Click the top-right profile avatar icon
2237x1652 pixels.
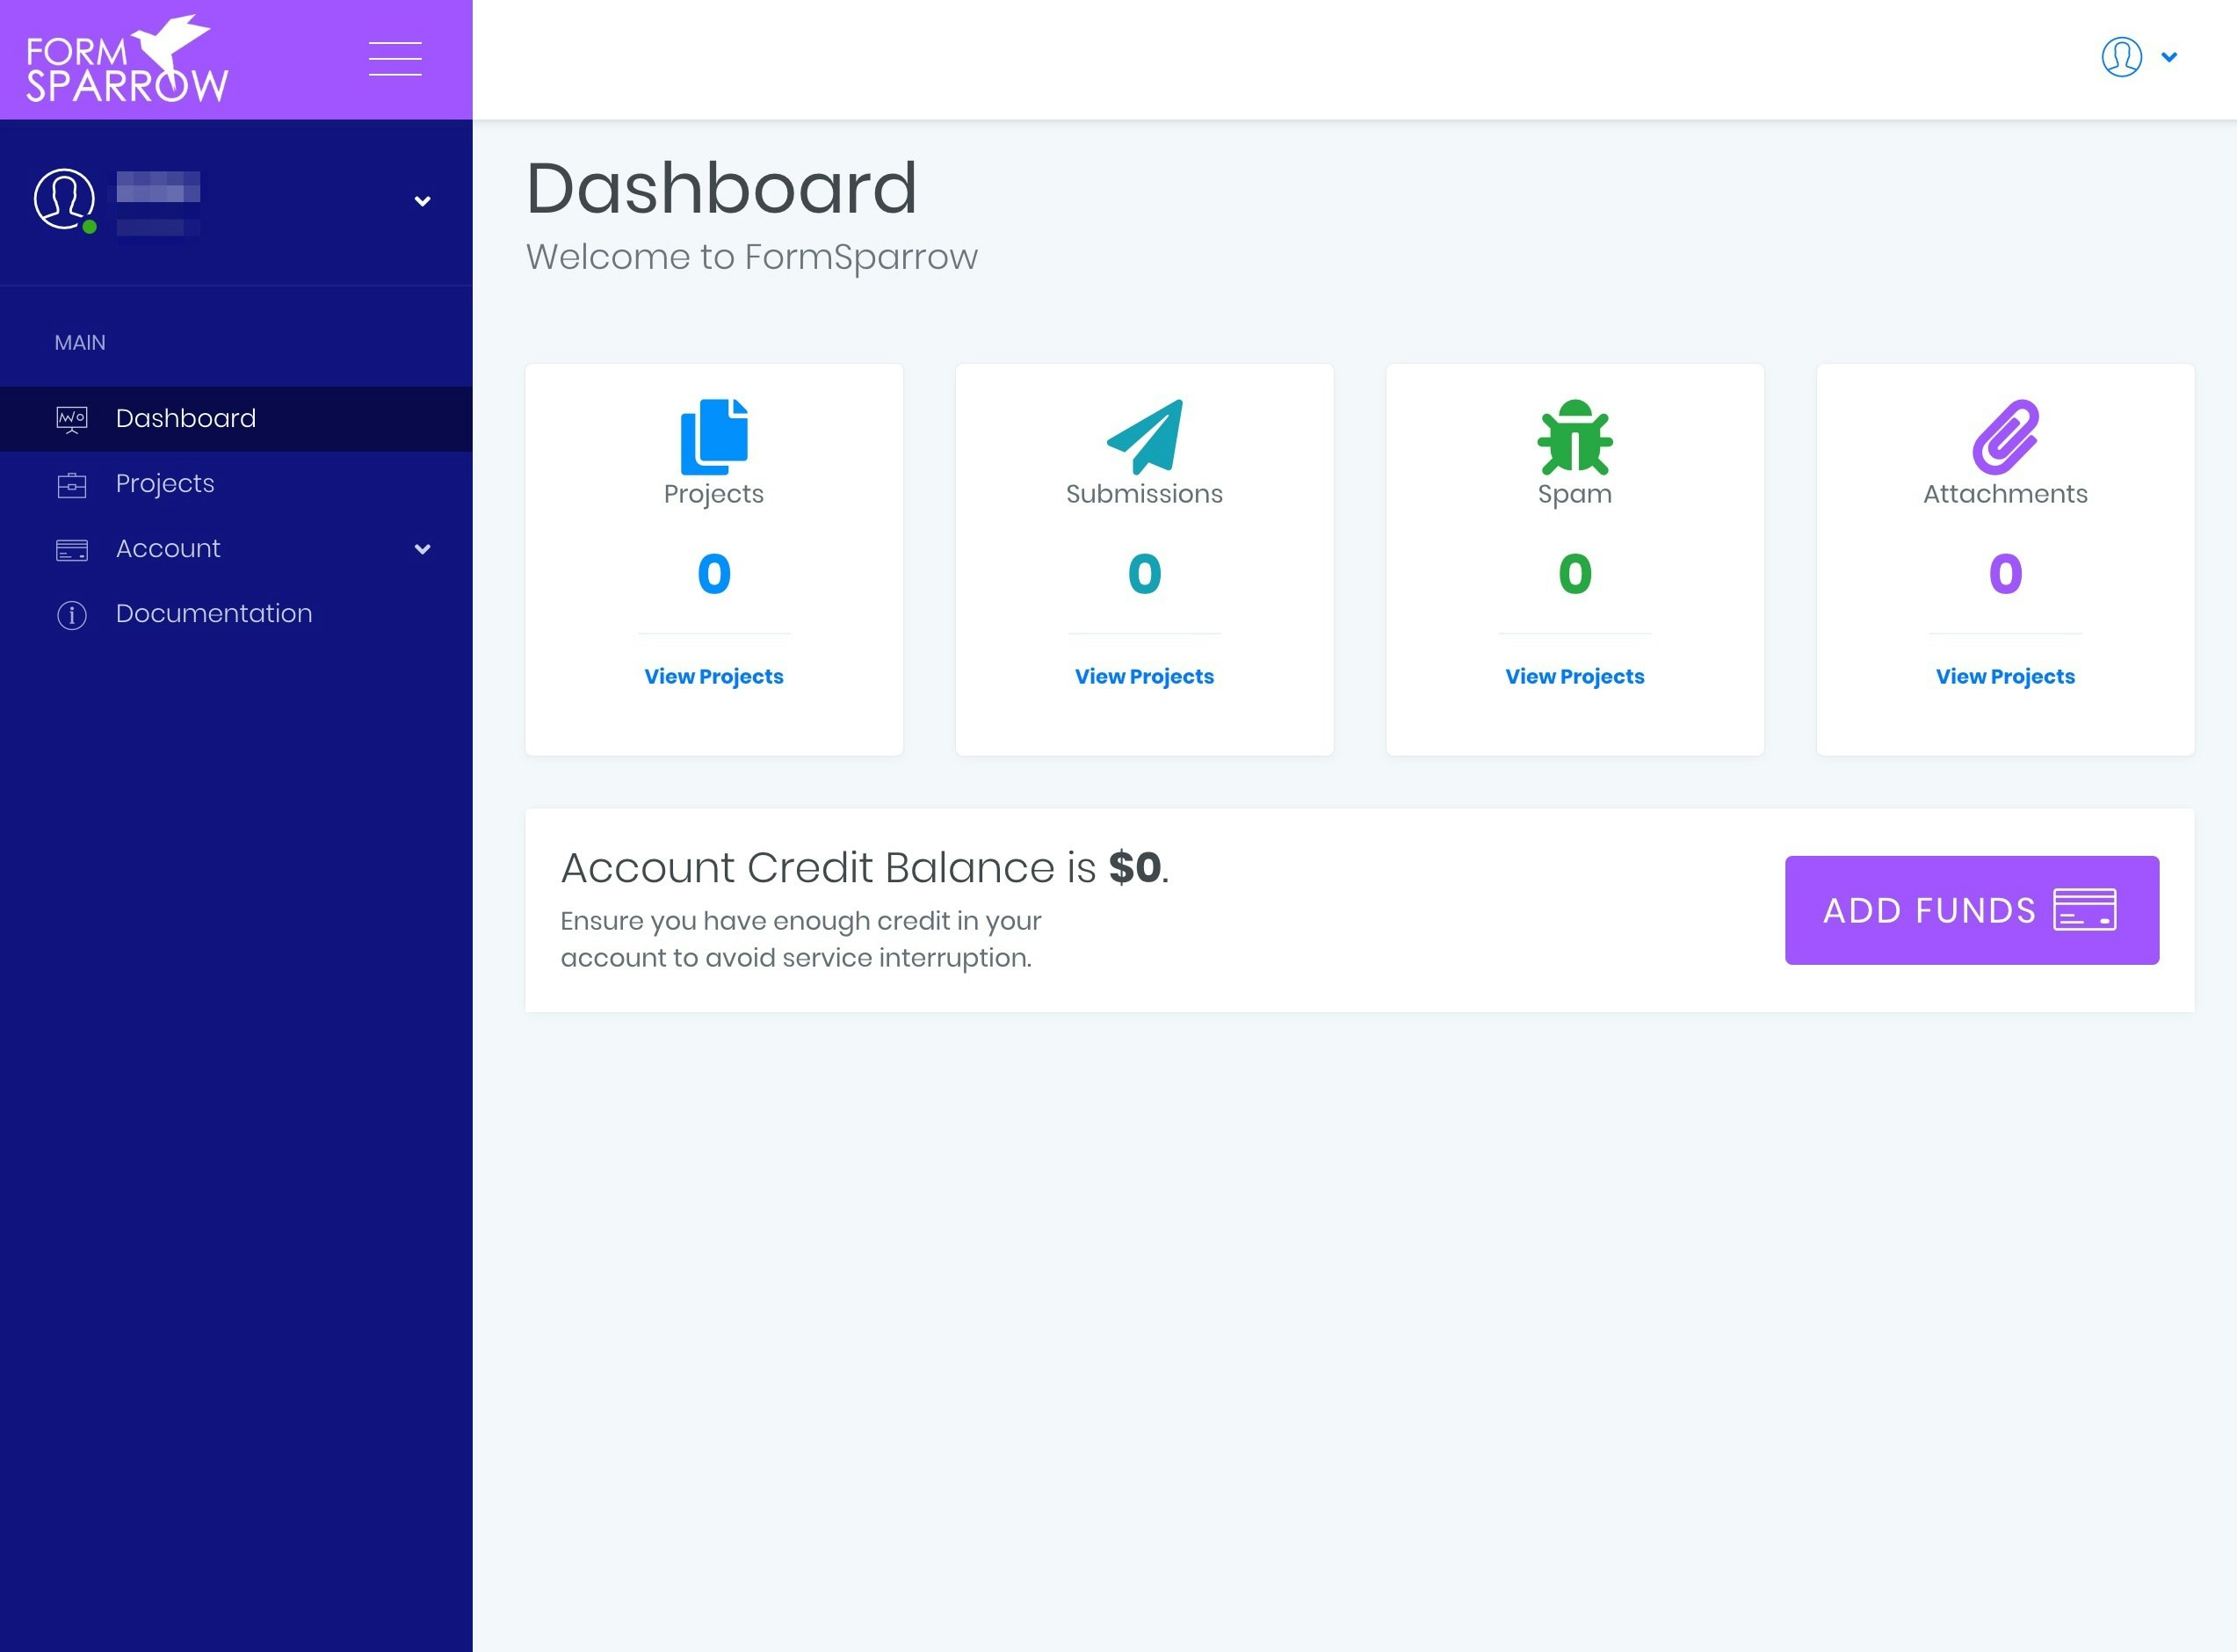pyautogui.click(x=2121, y=57)
